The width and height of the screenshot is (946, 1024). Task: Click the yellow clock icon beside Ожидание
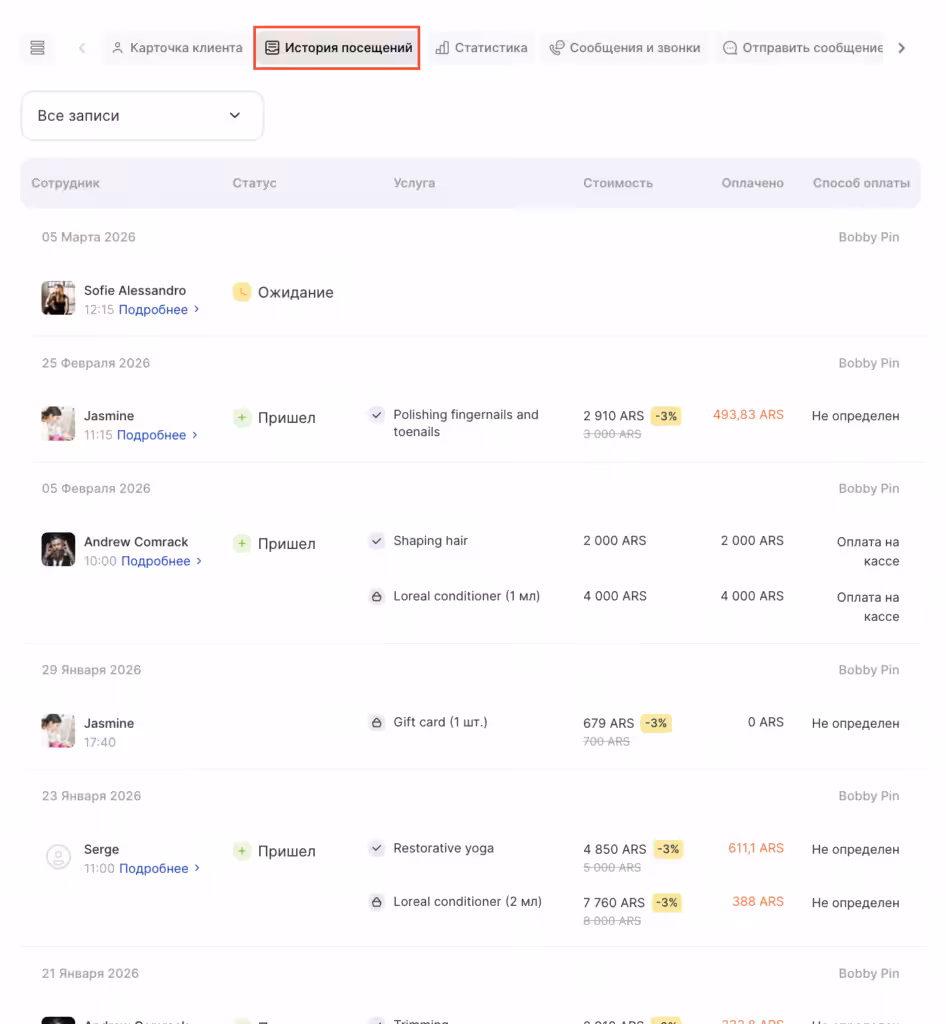242,292
